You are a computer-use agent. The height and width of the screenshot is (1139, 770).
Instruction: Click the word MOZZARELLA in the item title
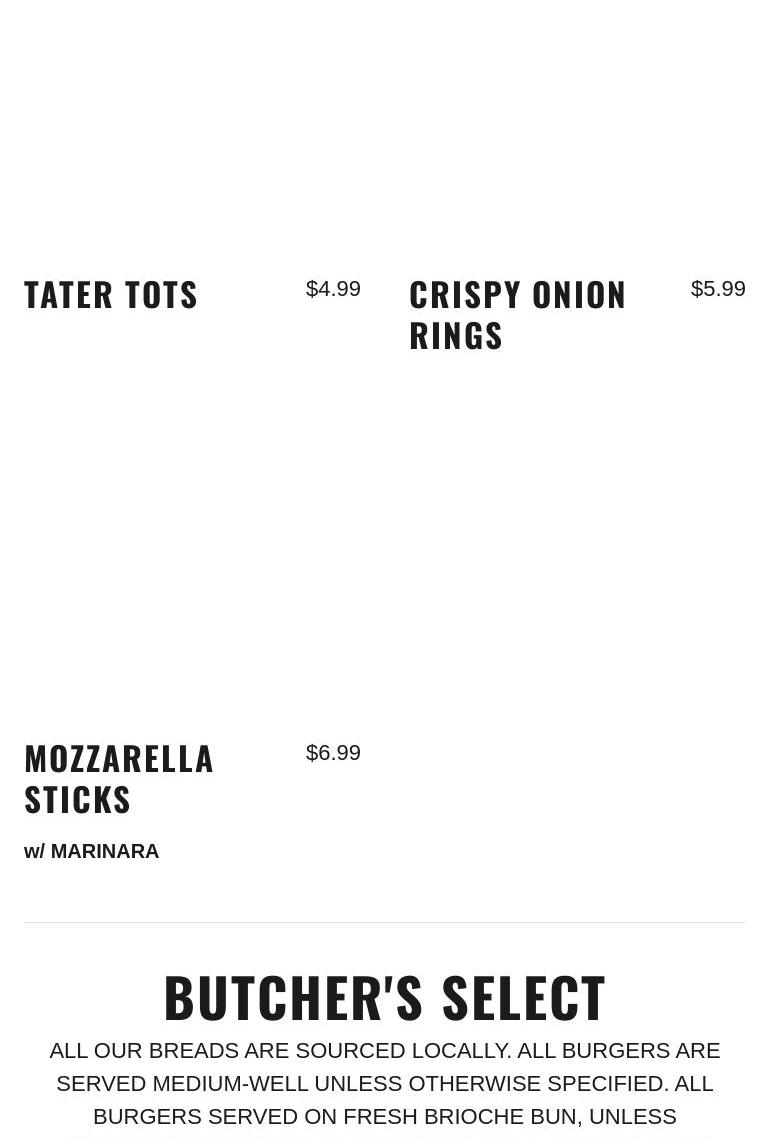tap(119, 758)
